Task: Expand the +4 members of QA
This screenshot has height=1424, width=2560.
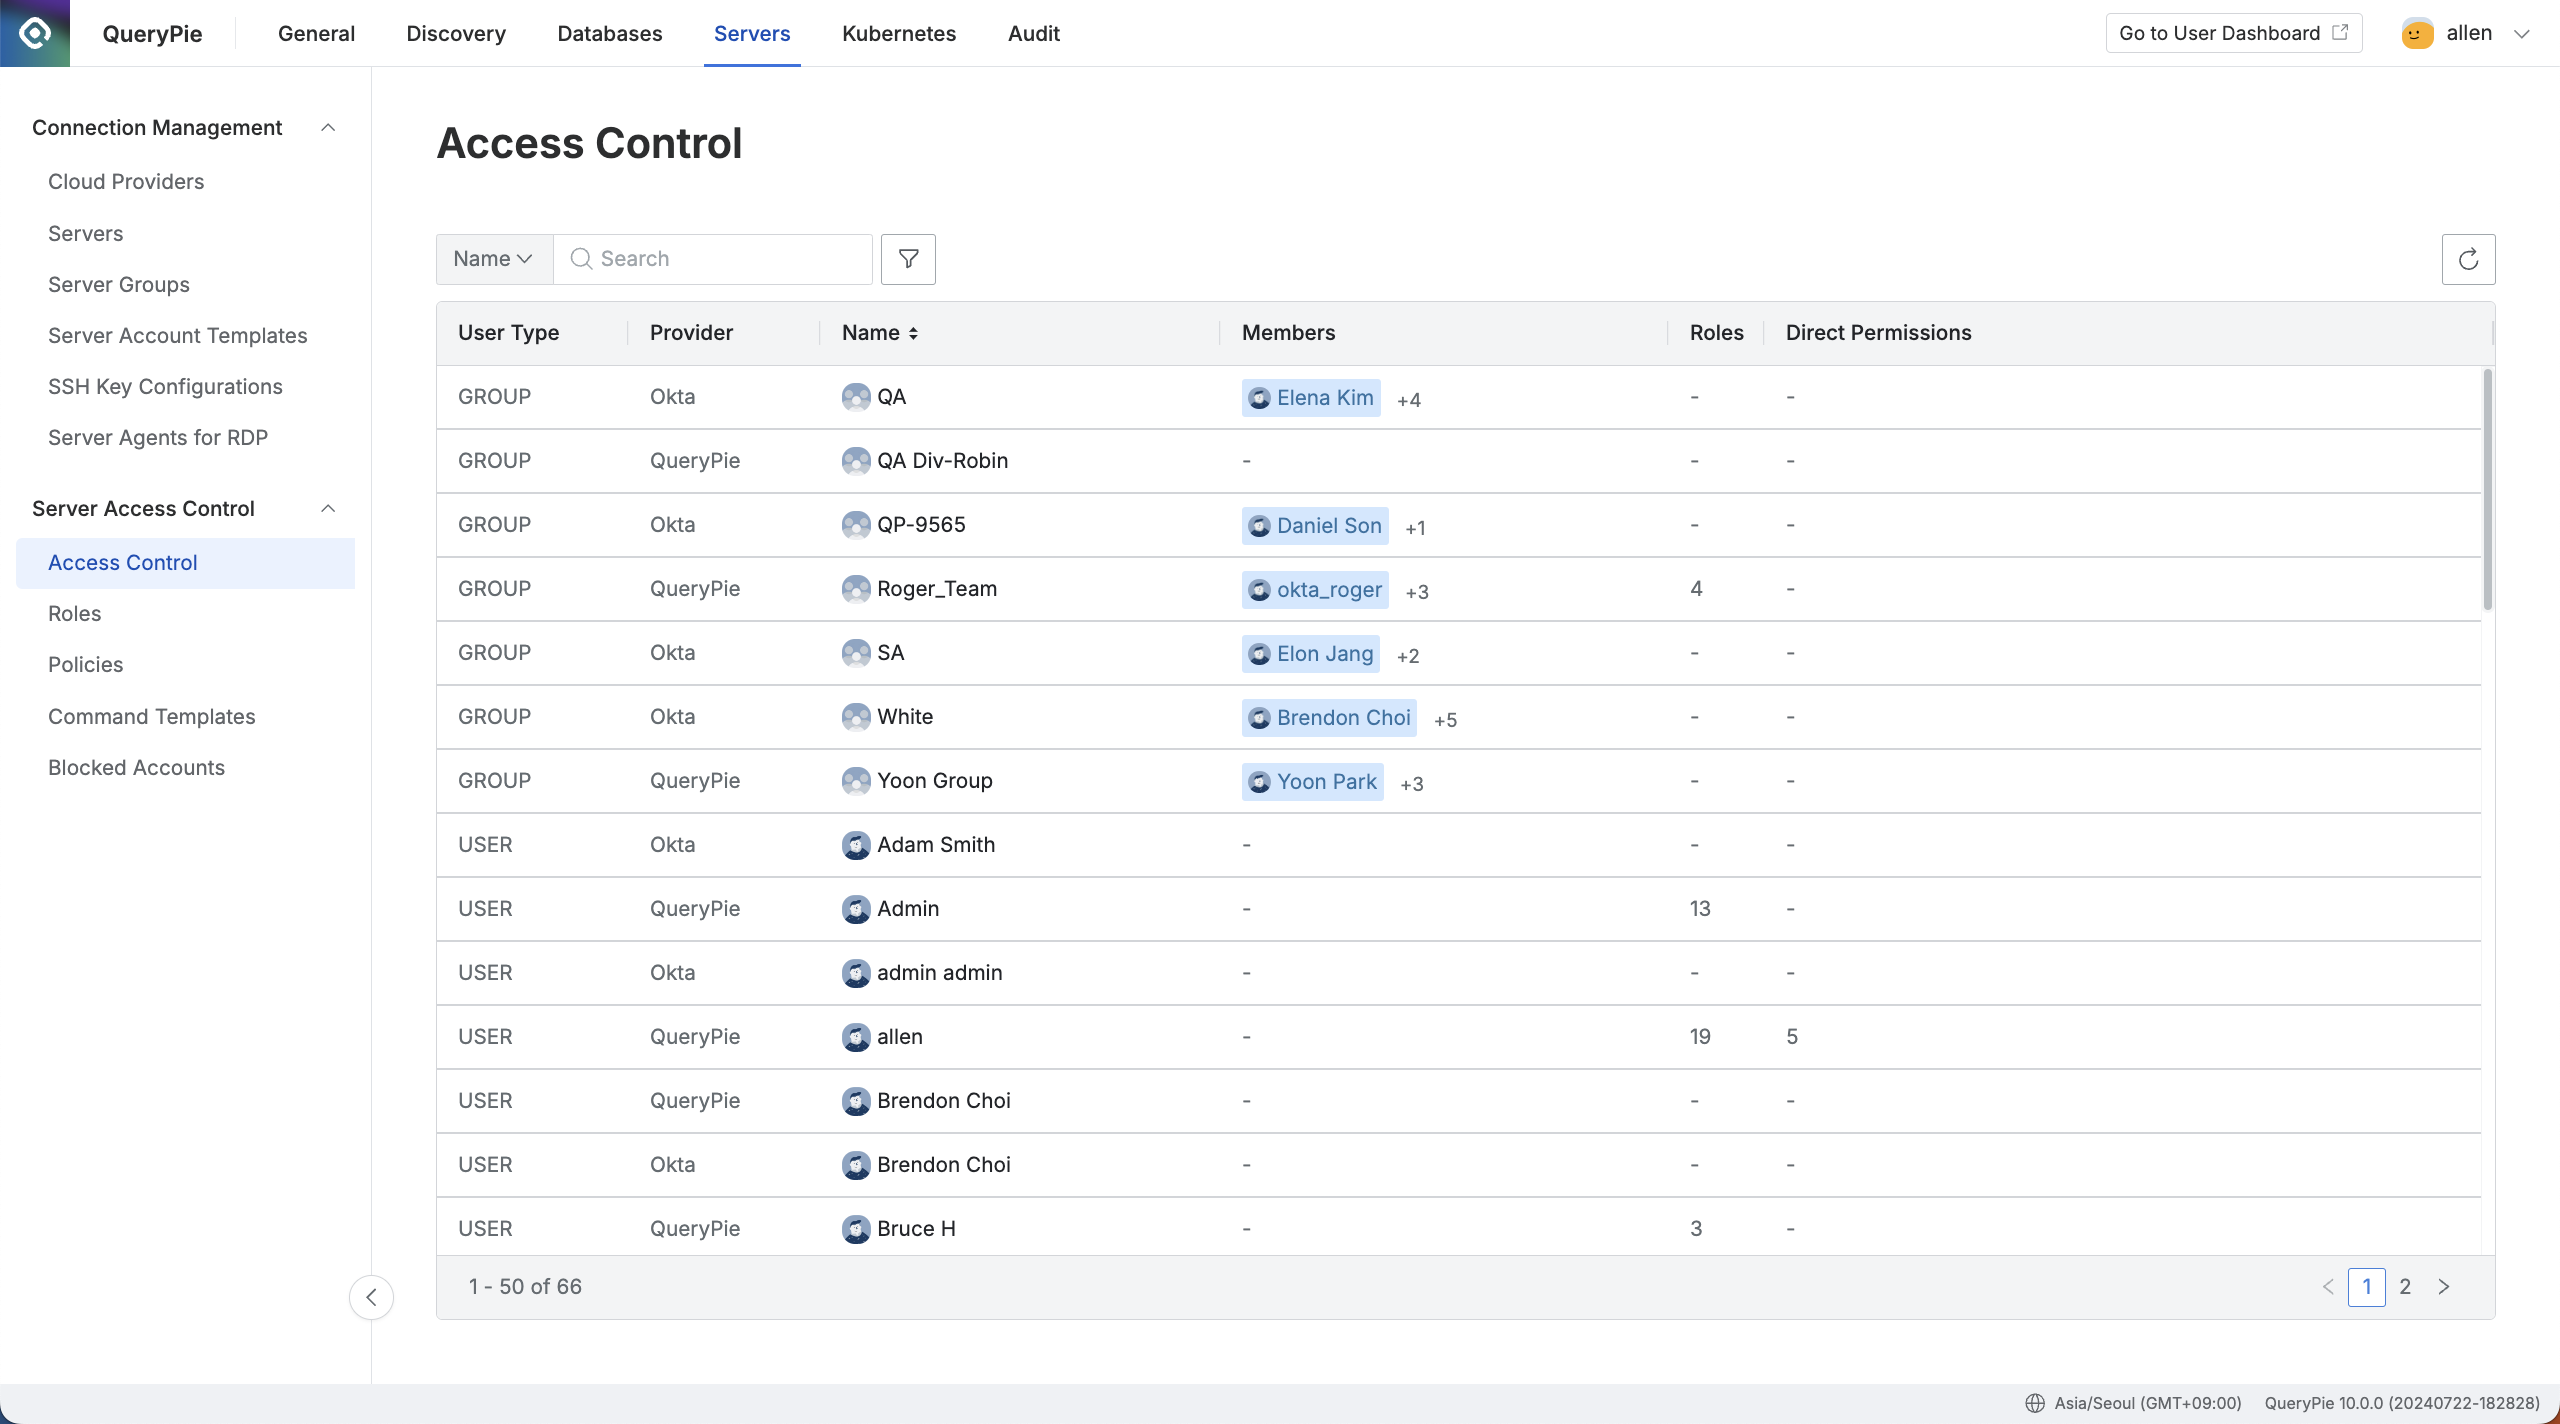Action: [x=1409, y=400]
